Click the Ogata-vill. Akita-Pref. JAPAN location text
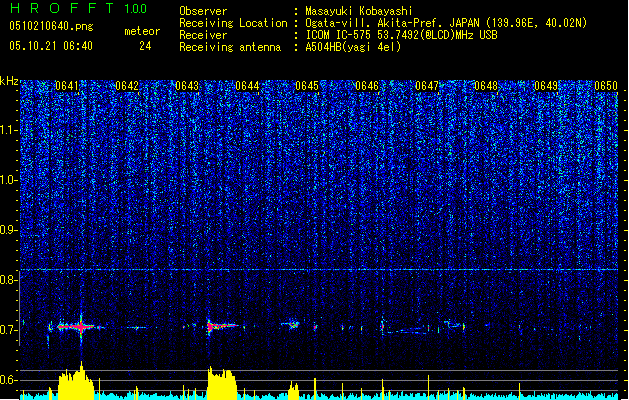 pos(446,23)
